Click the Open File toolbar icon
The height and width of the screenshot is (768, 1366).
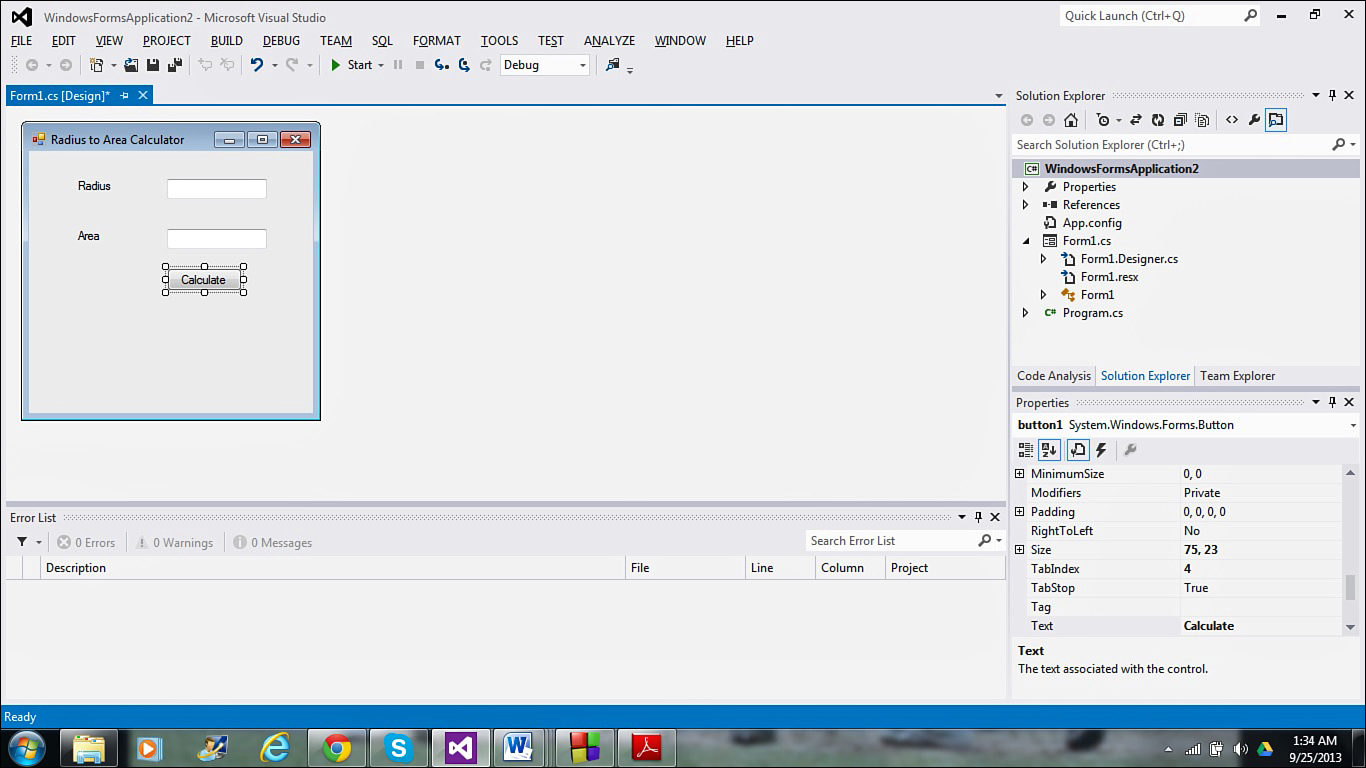[131, 65]
